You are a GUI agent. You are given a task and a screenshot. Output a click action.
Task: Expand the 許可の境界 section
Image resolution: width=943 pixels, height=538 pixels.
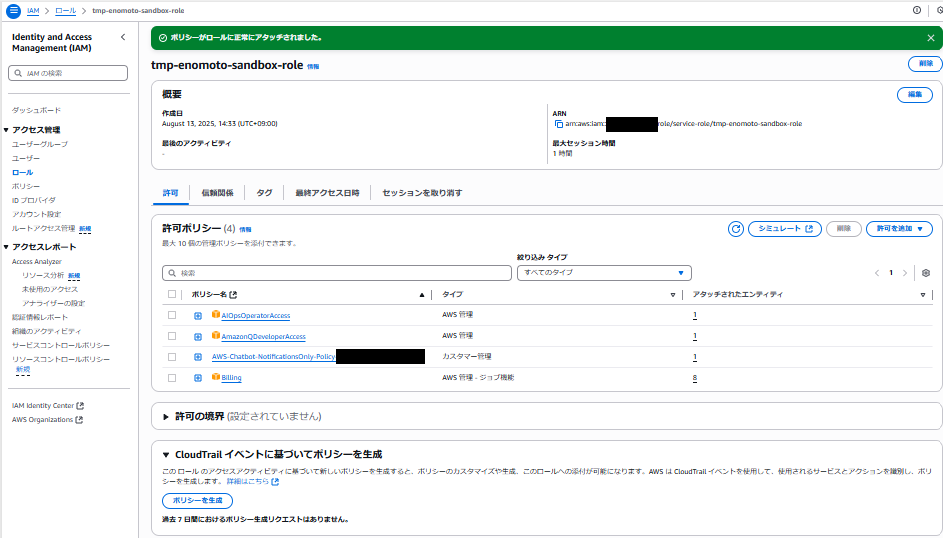[166, 417]
